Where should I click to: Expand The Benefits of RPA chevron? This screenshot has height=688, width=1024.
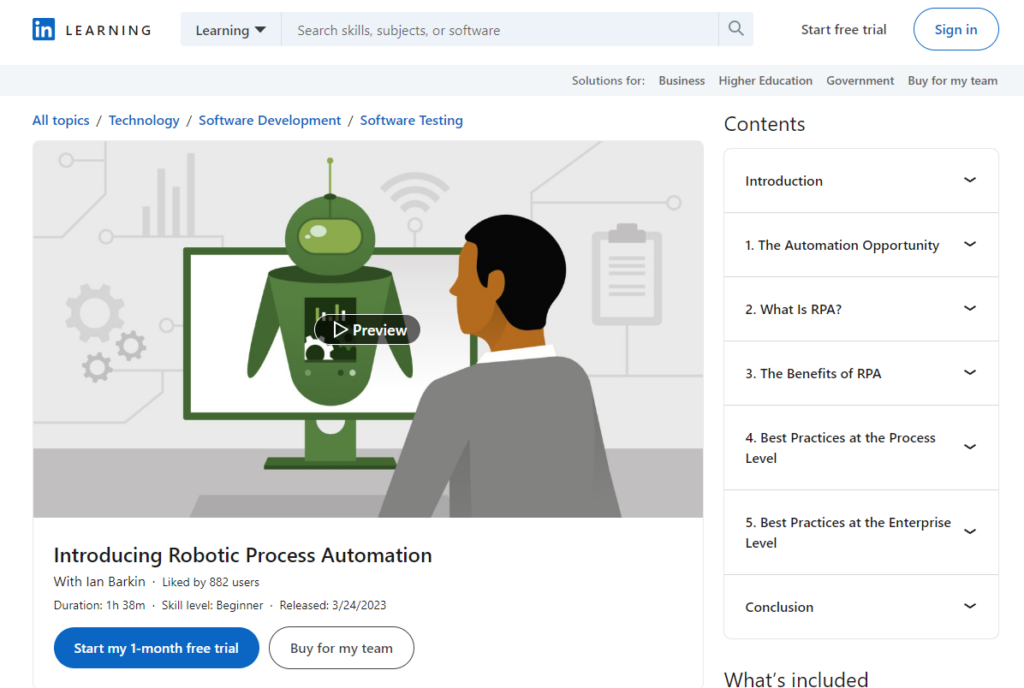pyautogui.click(x=970, y=372)
